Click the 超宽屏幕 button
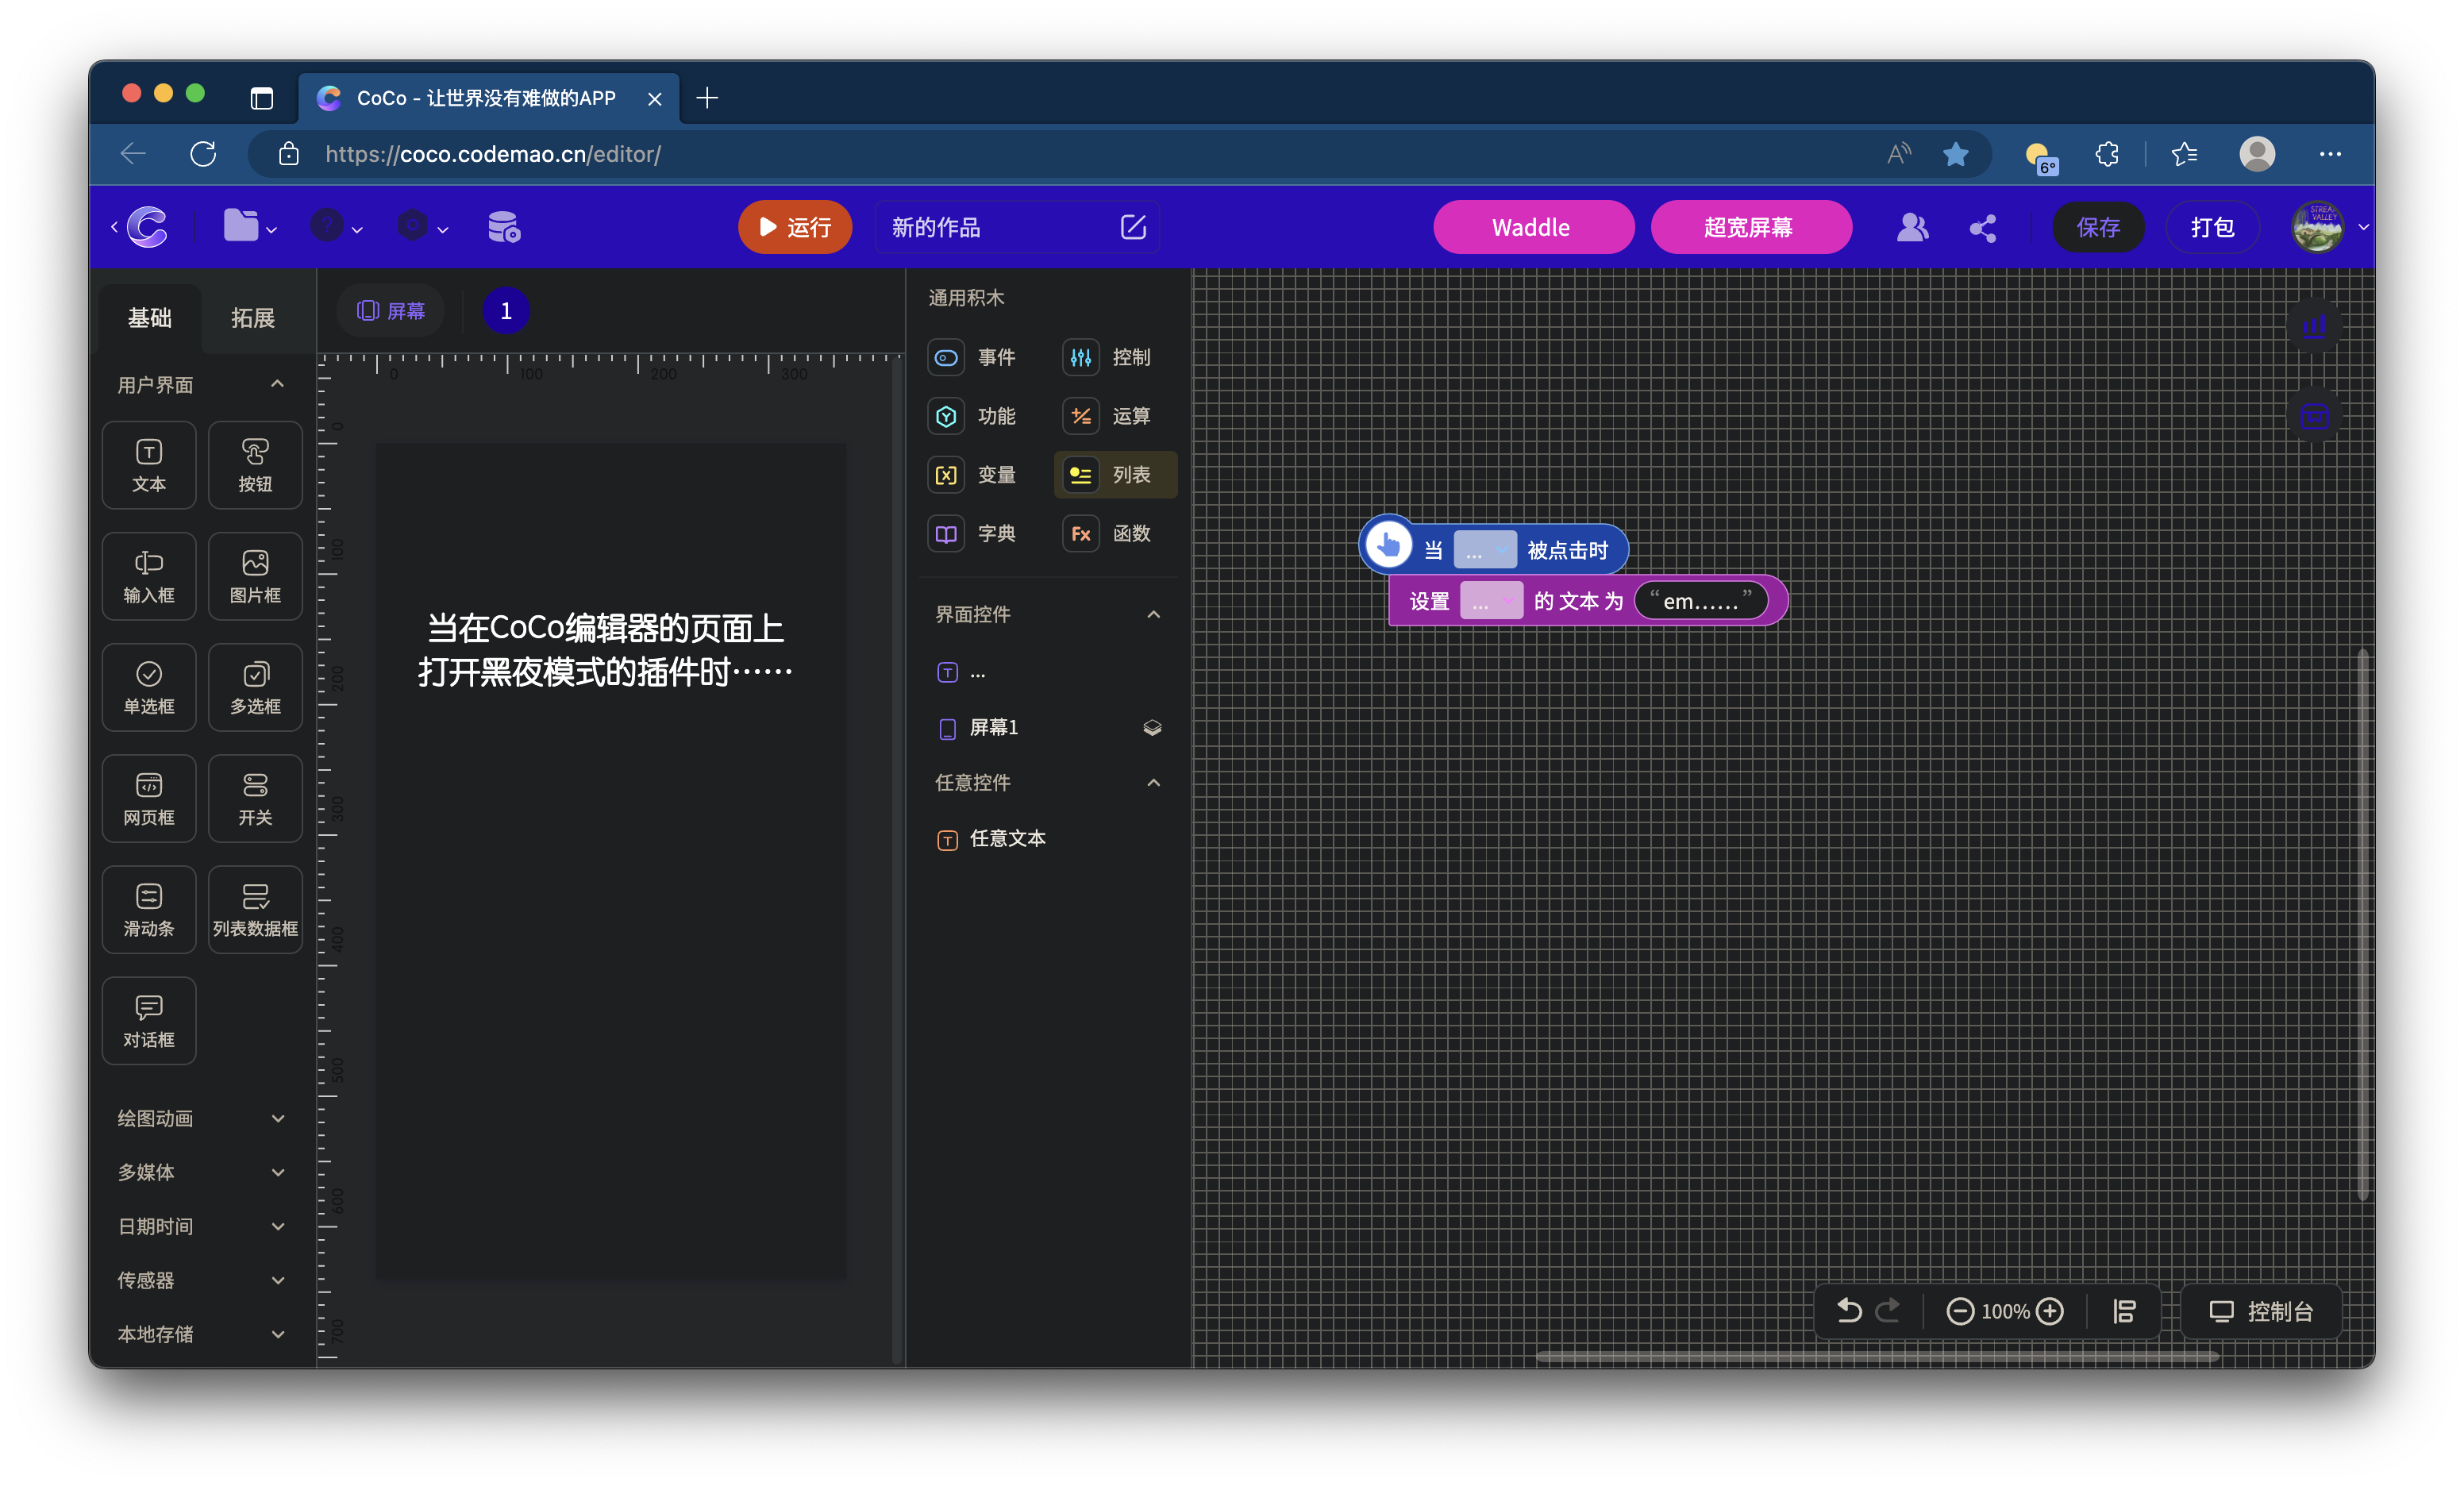 click(1751, 227)
